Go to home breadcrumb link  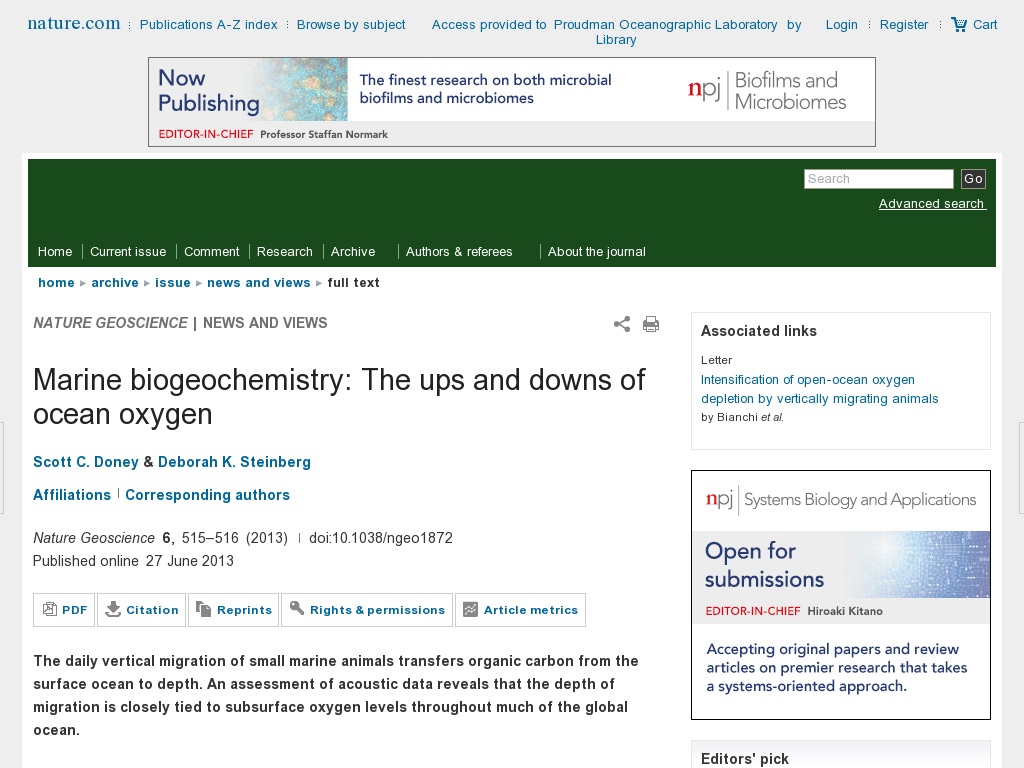pyautogui.click(x=56, y=283)
